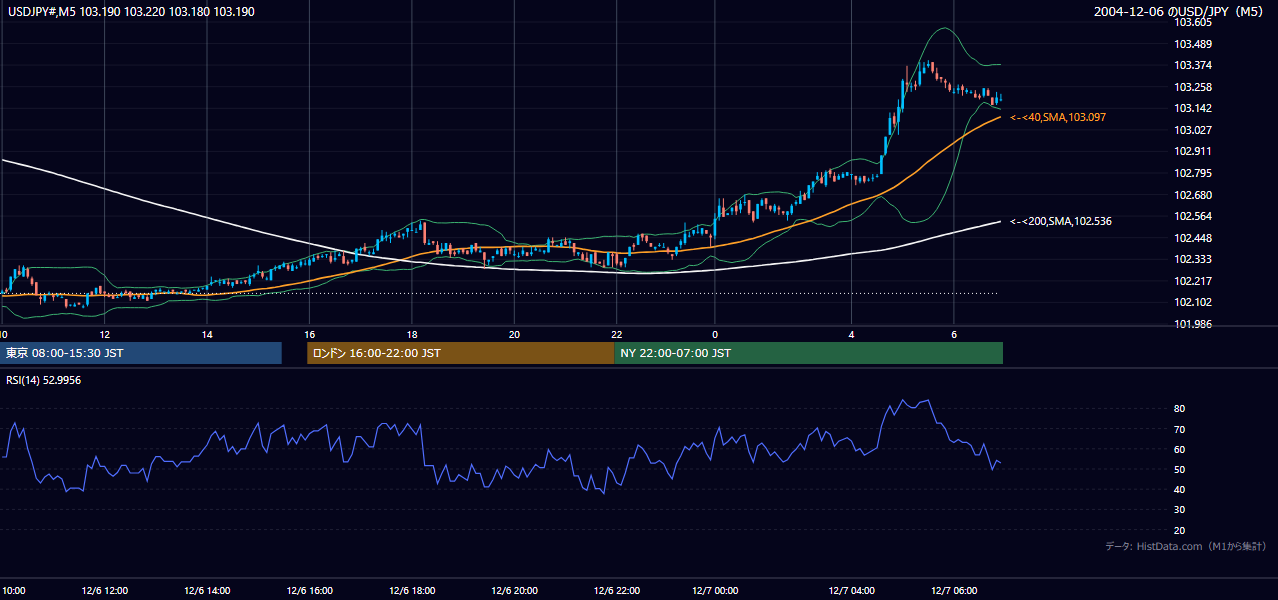Click the bottom time label 12/7 06:00

(x=954, y=591)
